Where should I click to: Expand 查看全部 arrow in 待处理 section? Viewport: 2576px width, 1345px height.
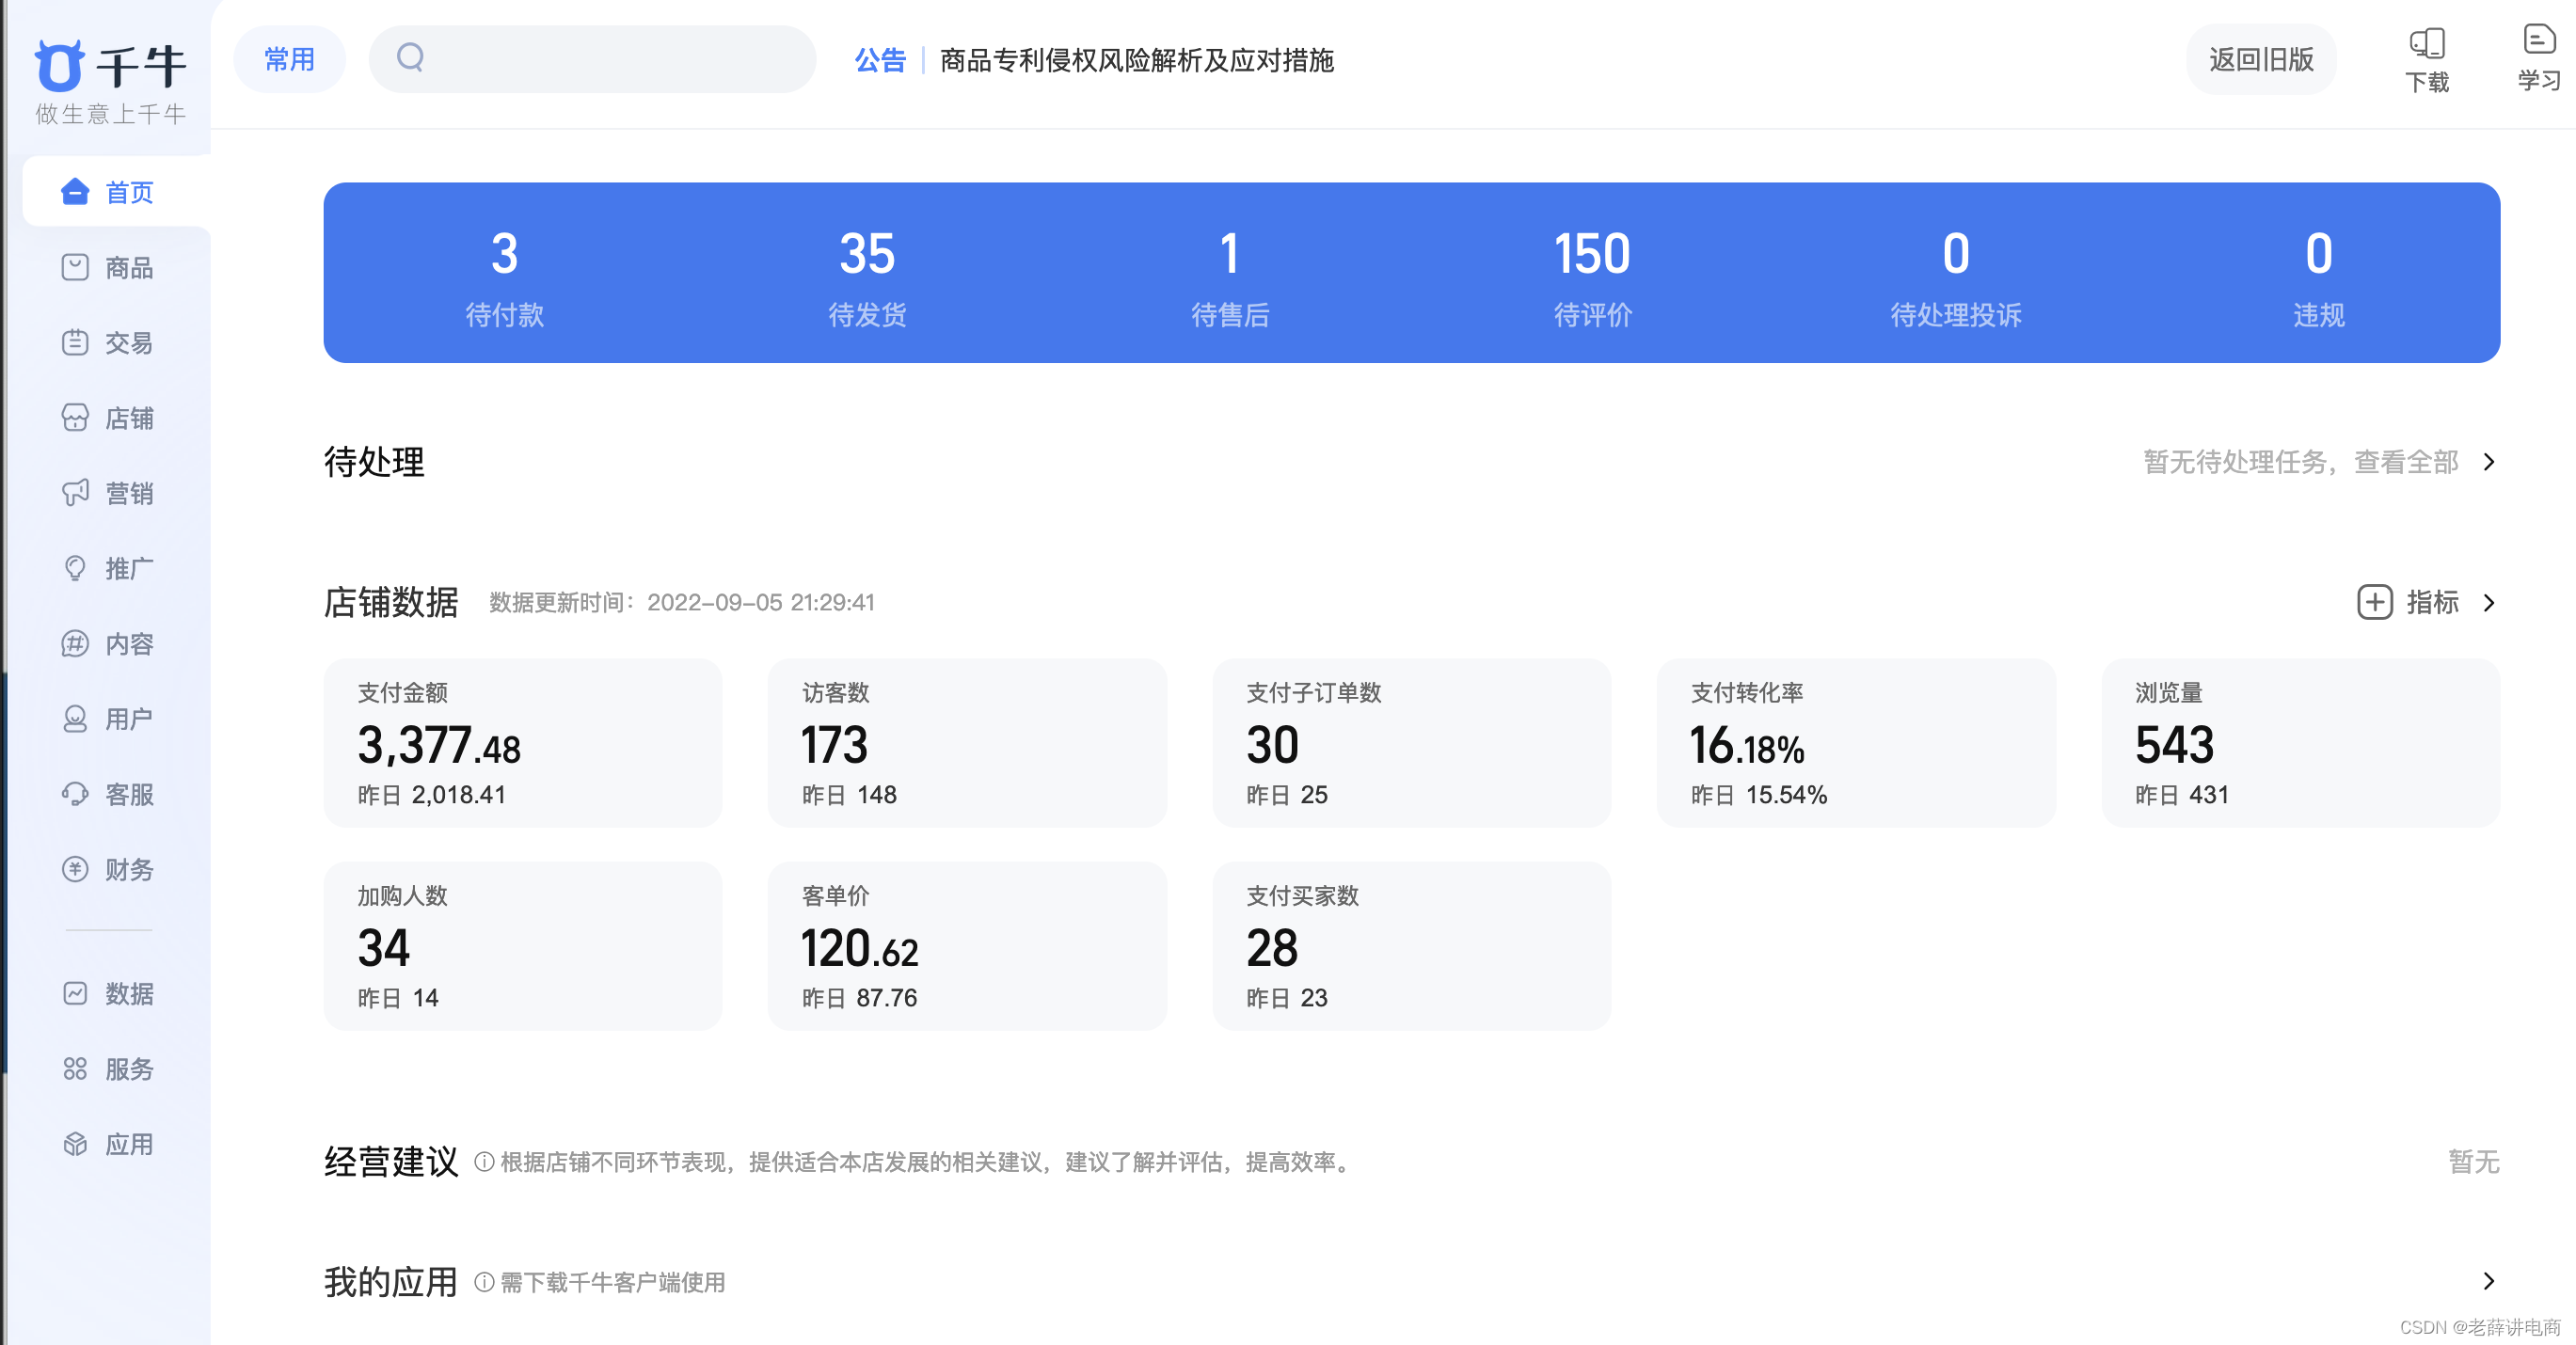coord(2489,462)
